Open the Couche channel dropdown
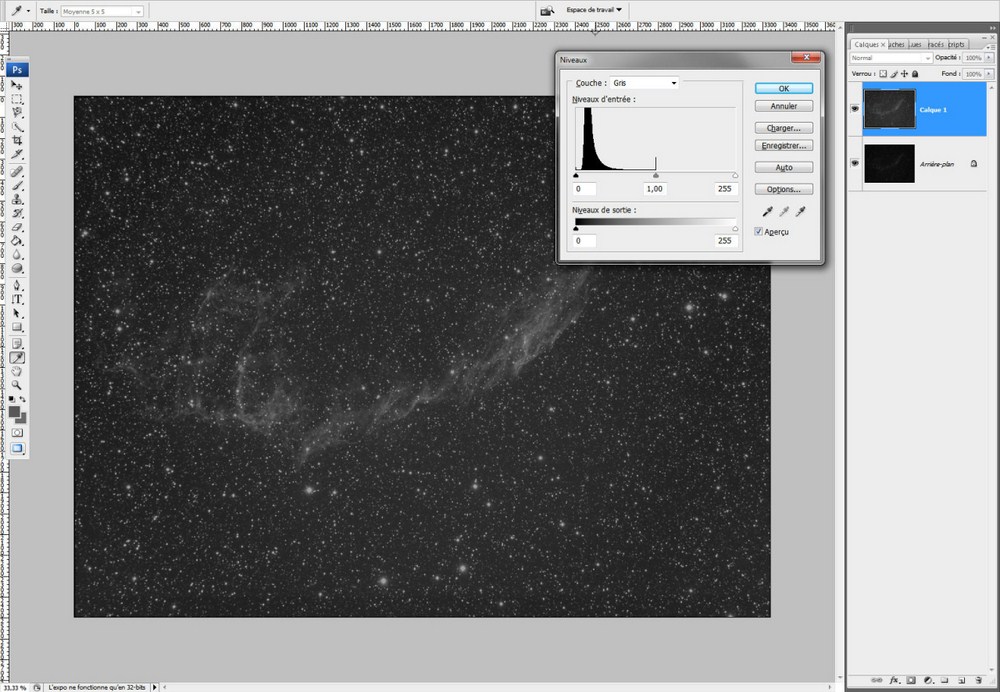The width and height of the screenshot is (1000, 692). coord(644,83)
